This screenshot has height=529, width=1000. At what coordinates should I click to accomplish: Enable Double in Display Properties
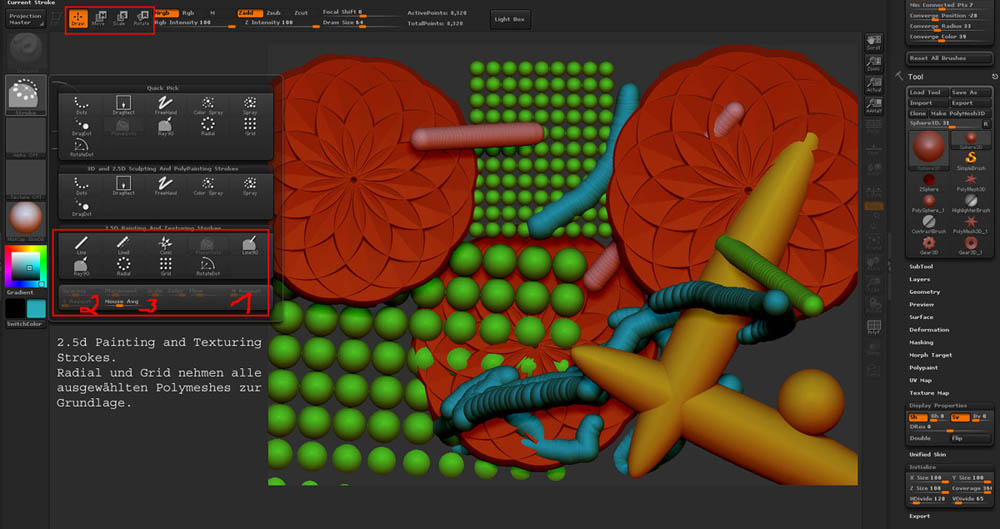(920, 438)
